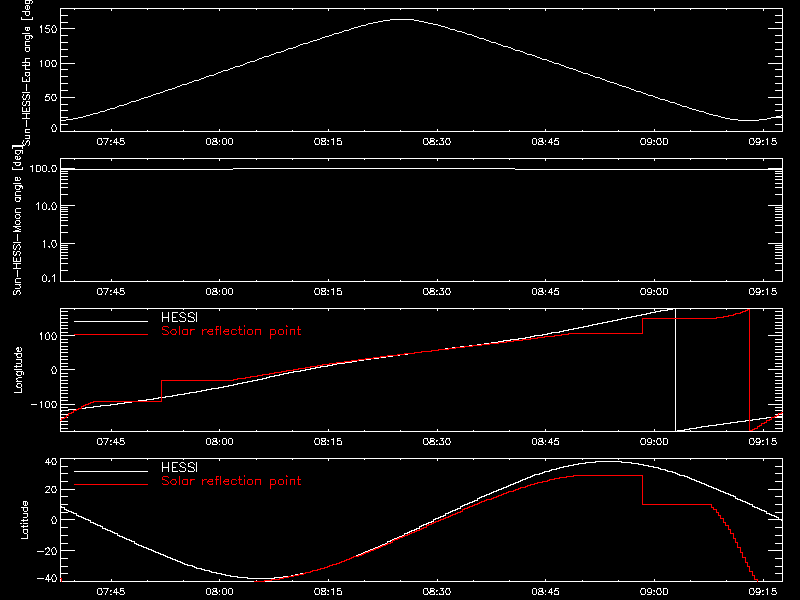
Task: Click 'Solar reflection point' legend in latitude plot
Action: 231,481
